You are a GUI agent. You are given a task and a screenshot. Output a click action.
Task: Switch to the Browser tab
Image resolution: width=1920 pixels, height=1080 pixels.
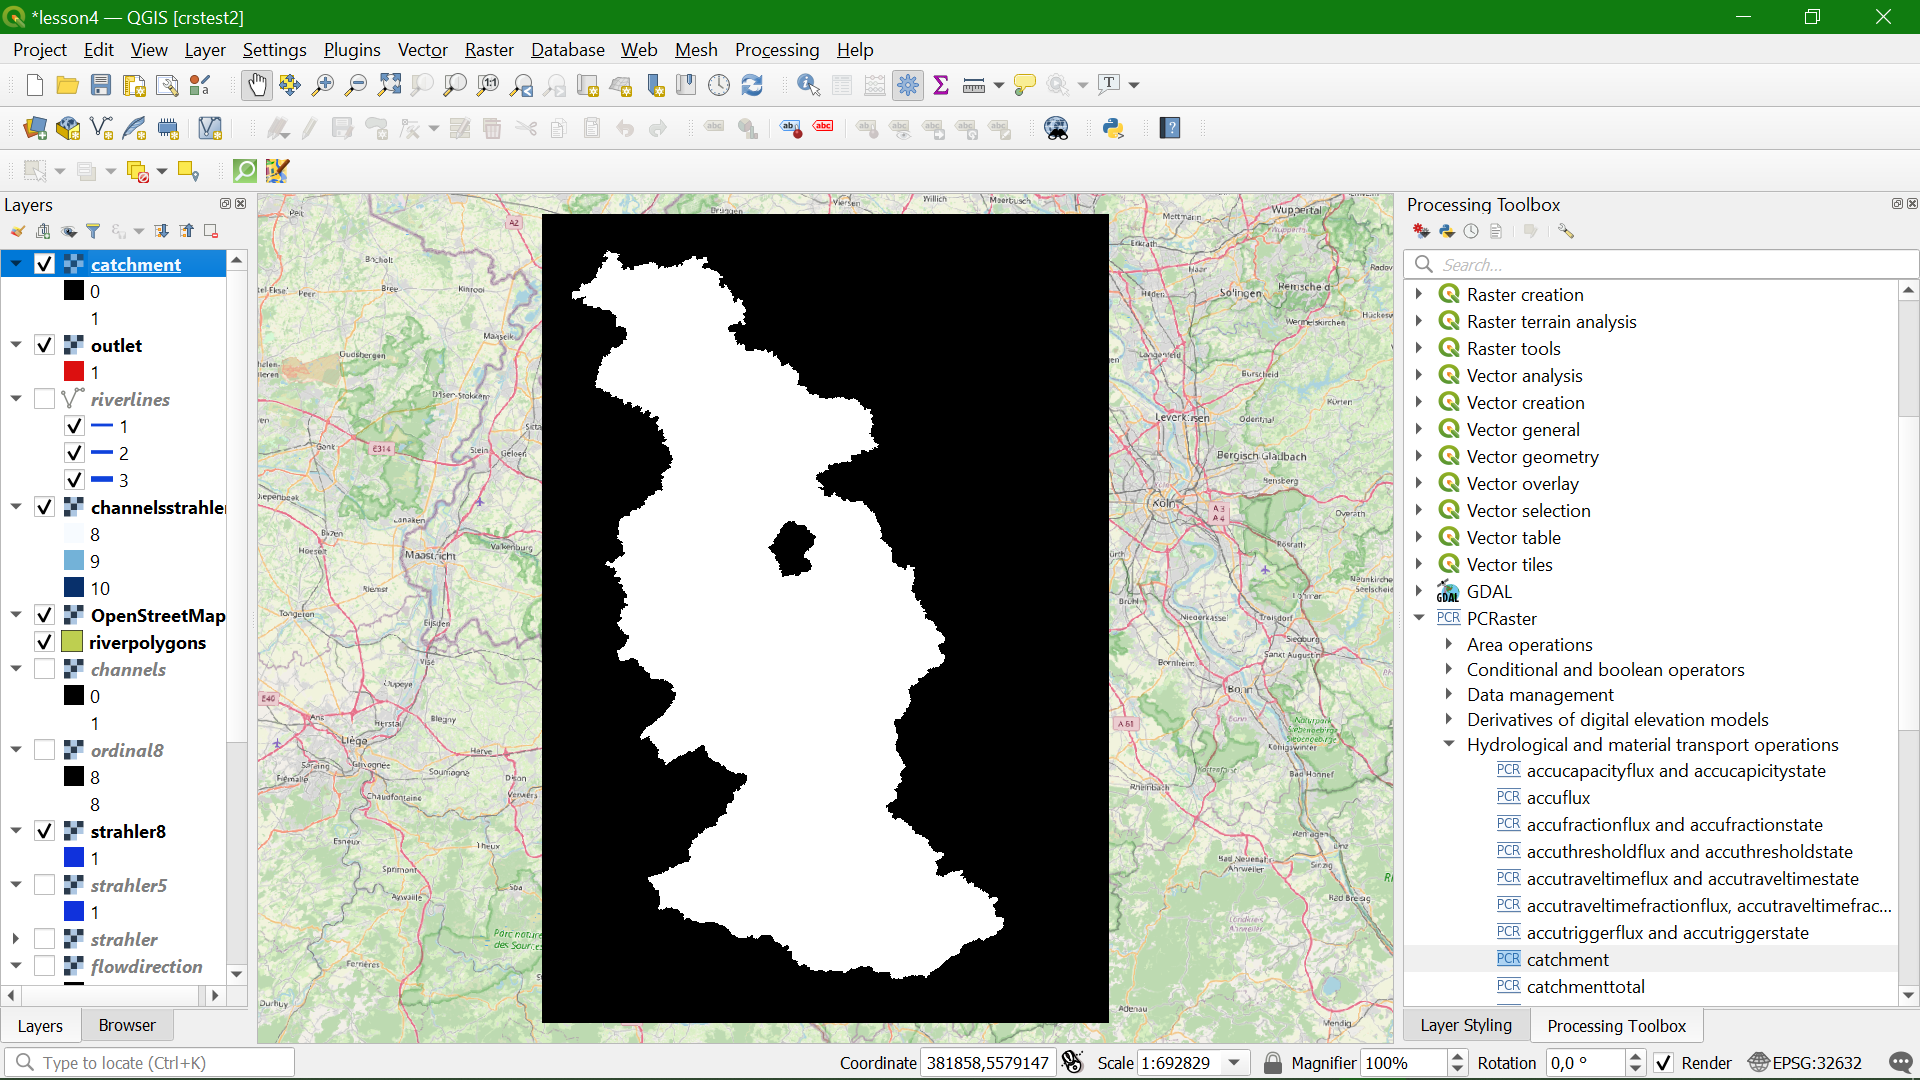(126, 1025)
